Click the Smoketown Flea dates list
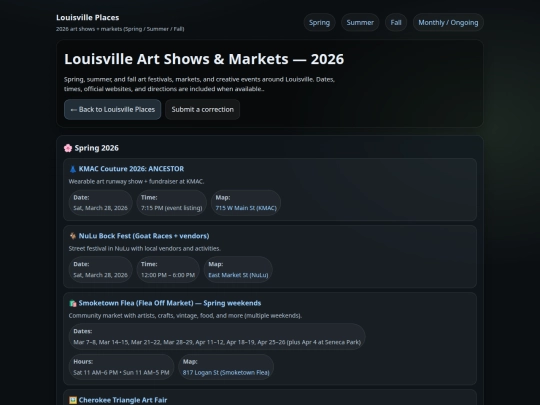Screen dimensions: 540x405 click(217, 342)
